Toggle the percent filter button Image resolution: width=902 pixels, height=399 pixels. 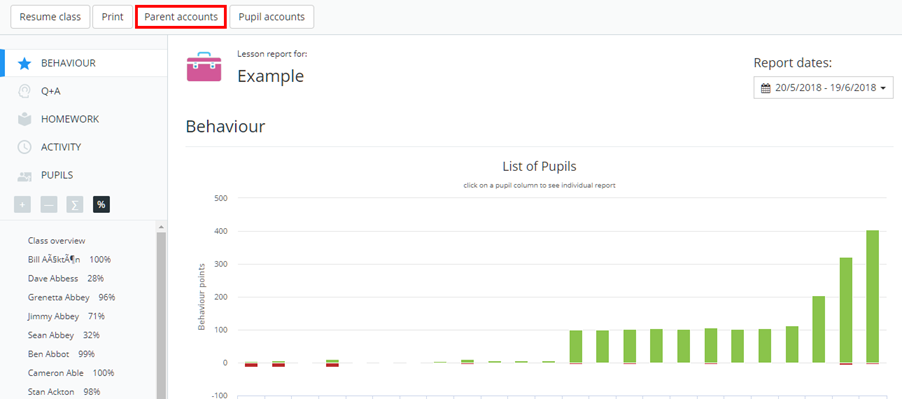coord(101,204)
